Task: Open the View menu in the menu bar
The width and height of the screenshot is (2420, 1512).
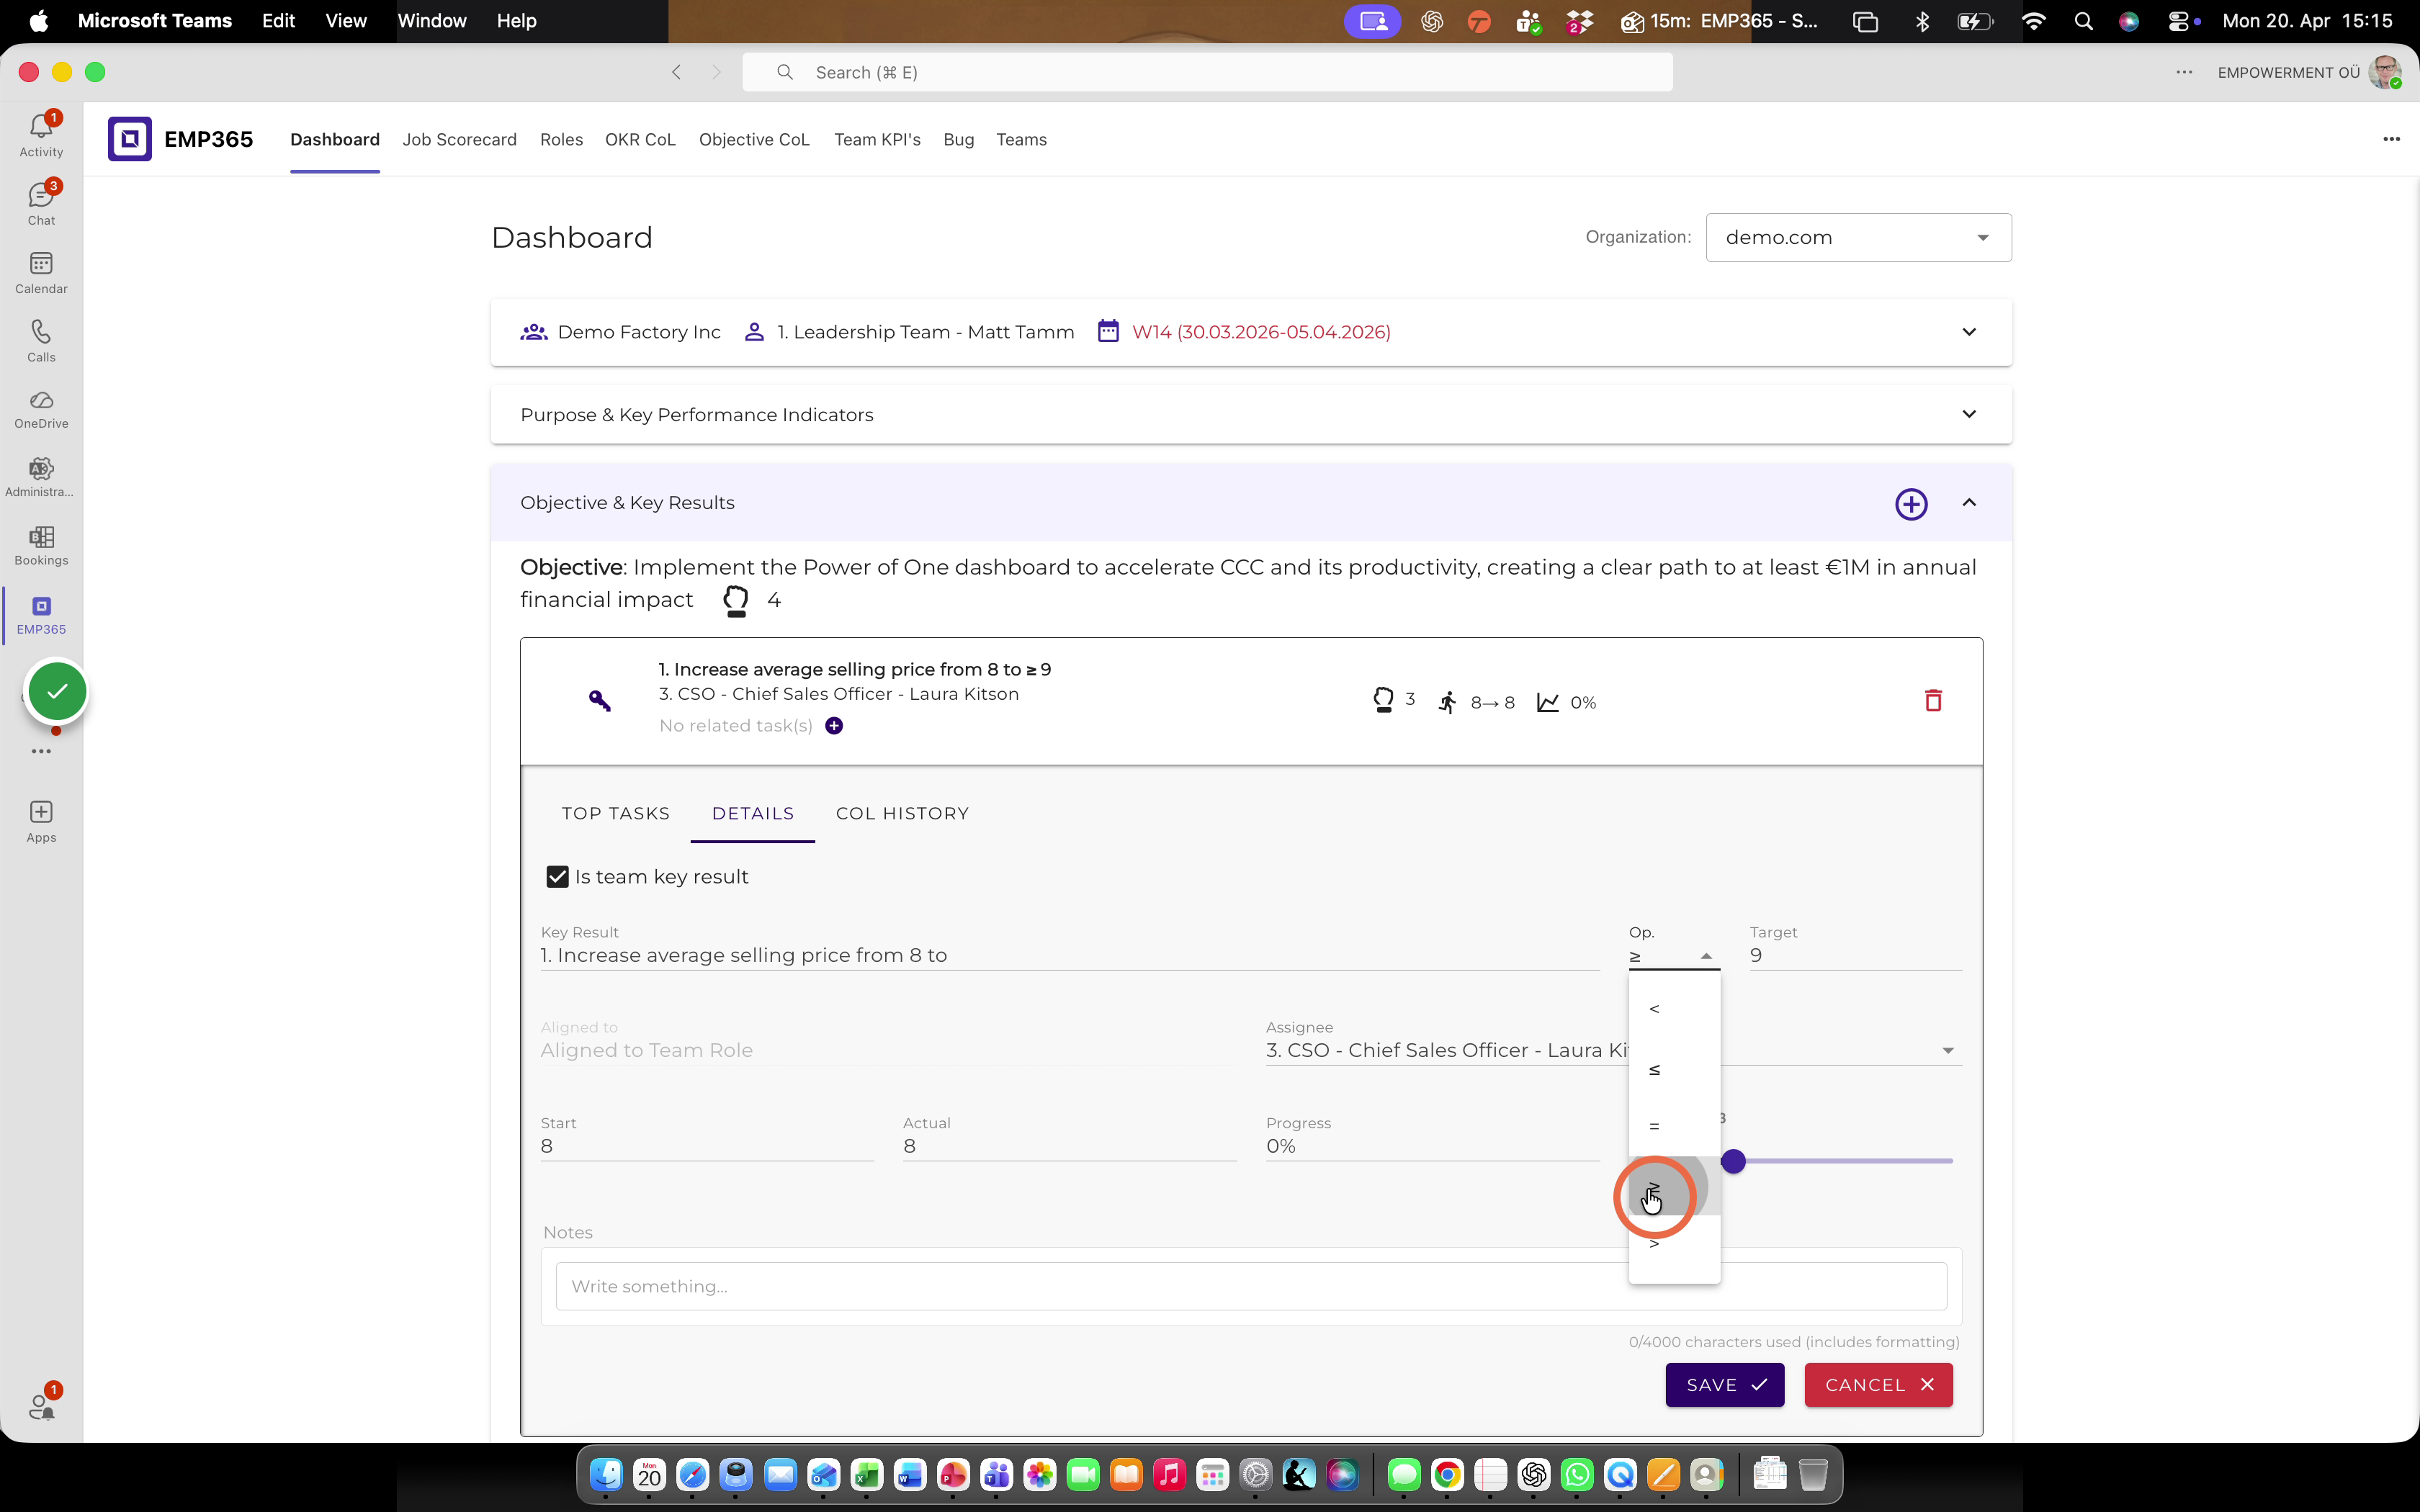Action: click(346, 21)
